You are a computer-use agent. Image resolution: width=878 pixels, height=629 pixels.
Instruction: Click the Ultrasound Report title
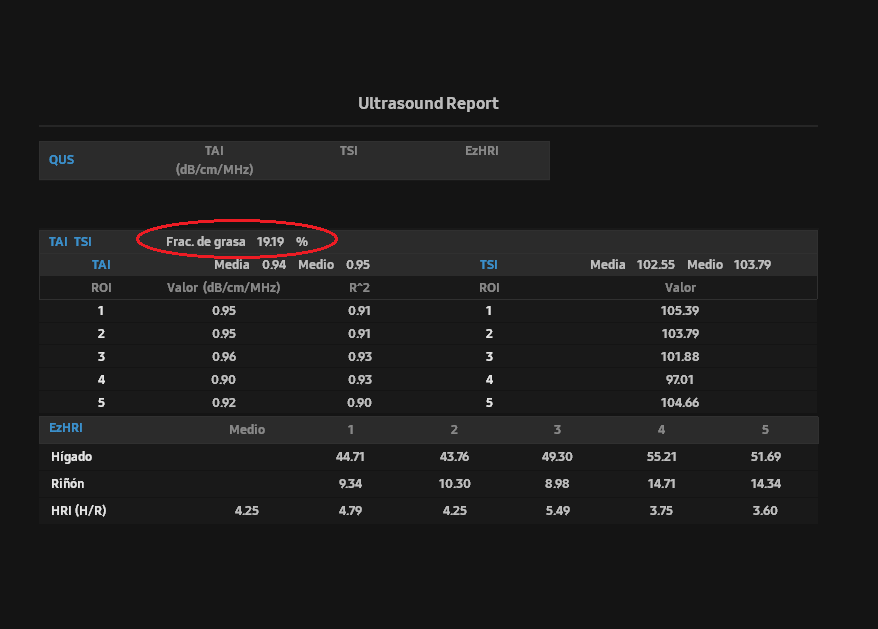(428, 104)
